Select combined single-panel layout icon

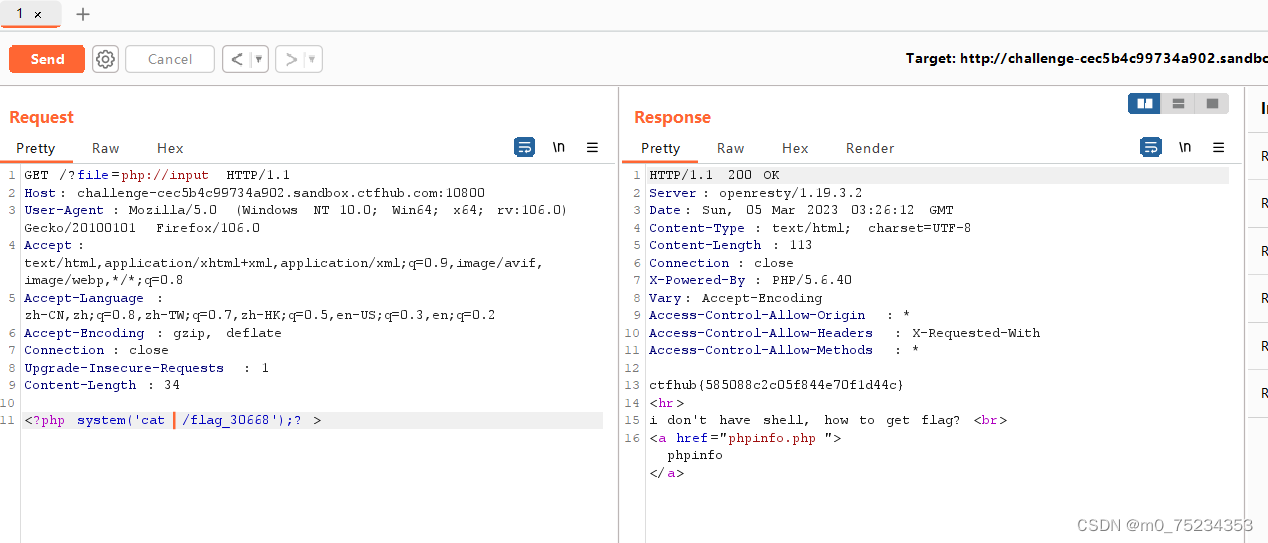click(x=1212, y=103)
